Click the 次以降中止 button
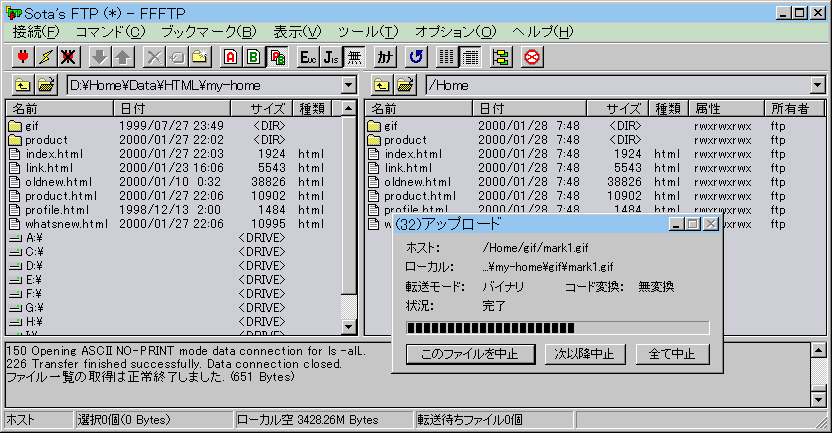The image size is (832, 433). coord(585,354)
